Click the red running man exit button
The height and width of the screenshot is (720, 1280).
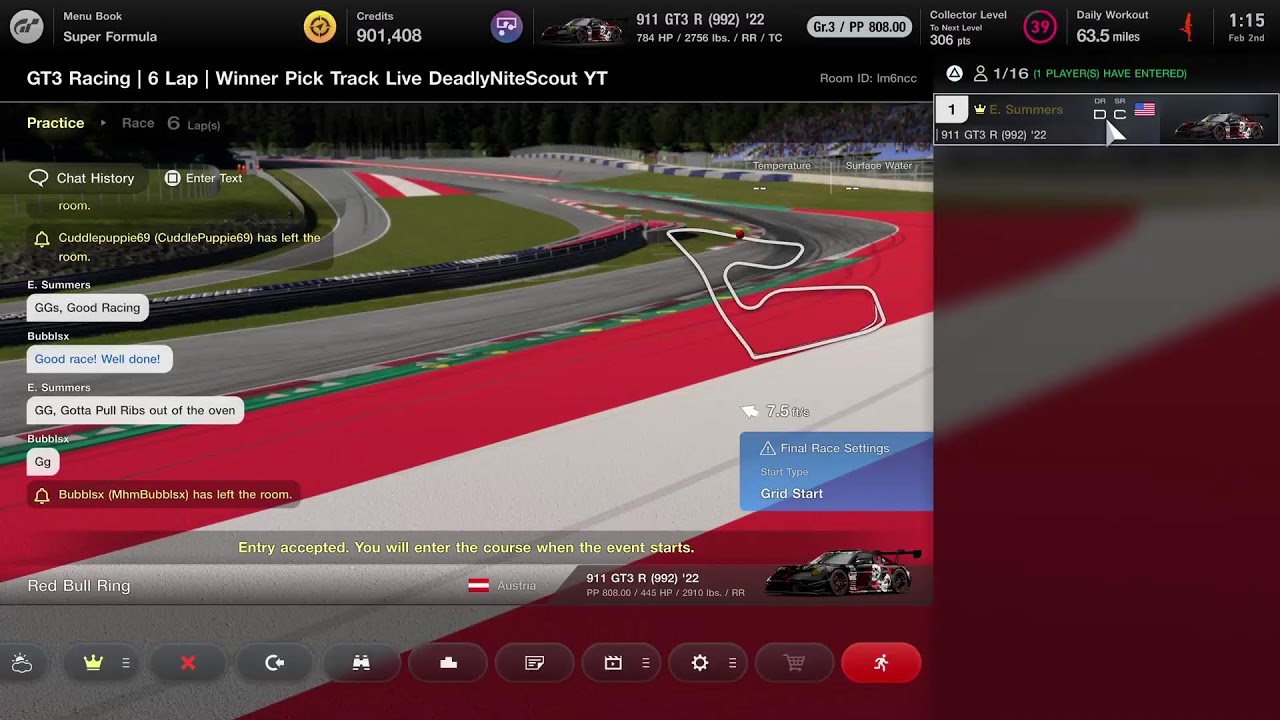click(881, 663)
